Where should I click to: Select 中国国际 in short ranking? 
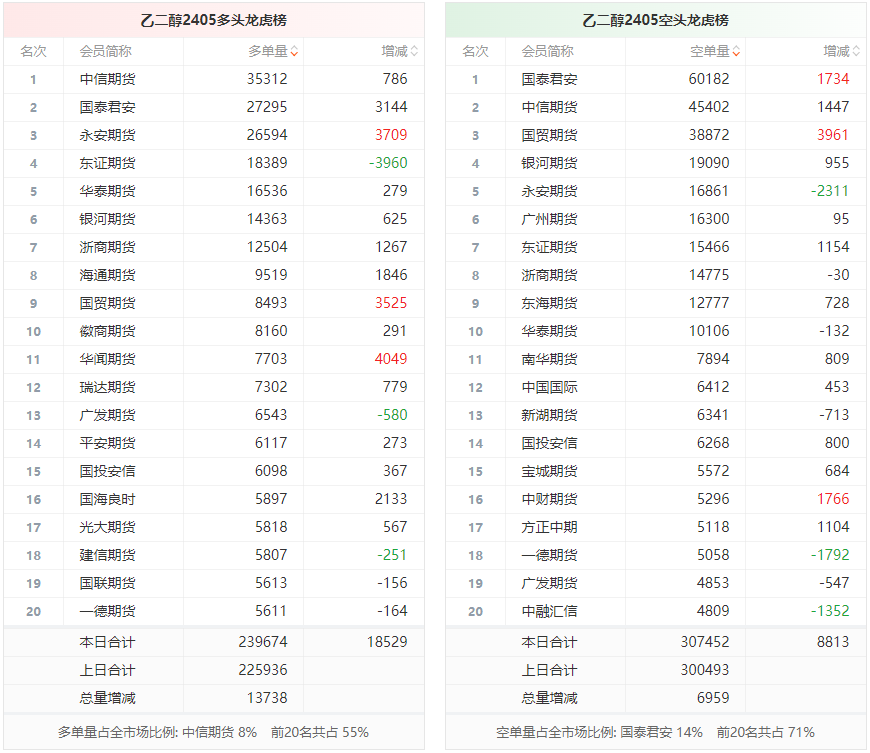point(549,387)
